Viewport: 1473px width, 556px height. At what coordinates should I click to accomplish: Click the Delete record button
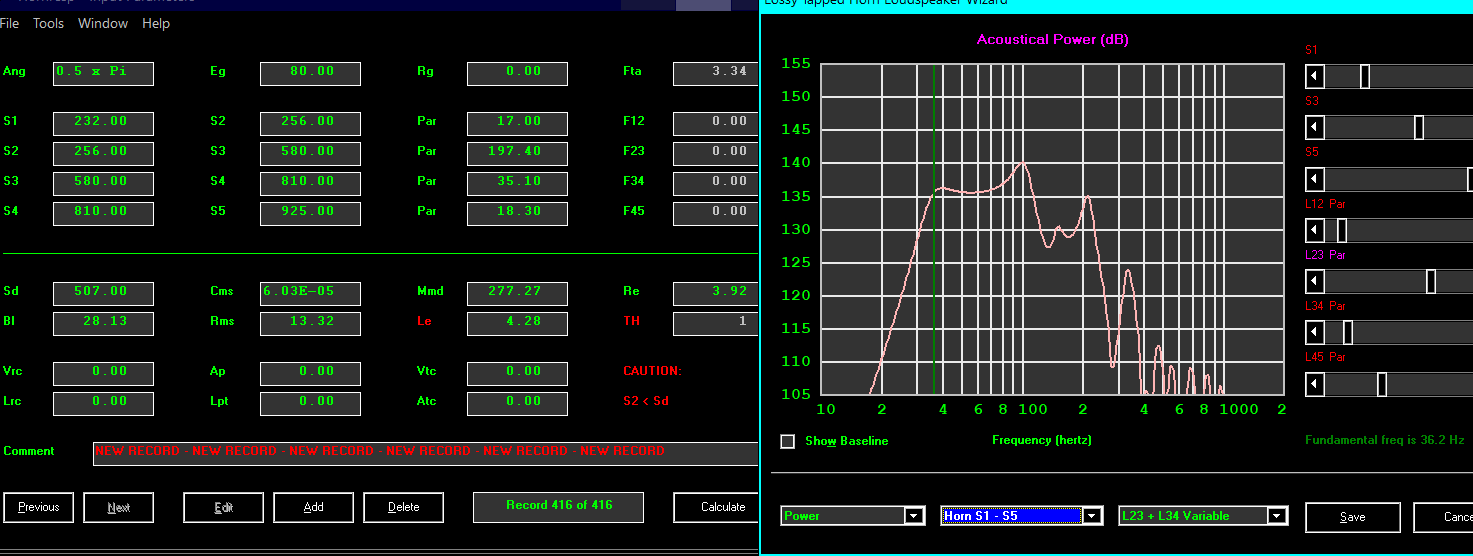coord(403,507)
